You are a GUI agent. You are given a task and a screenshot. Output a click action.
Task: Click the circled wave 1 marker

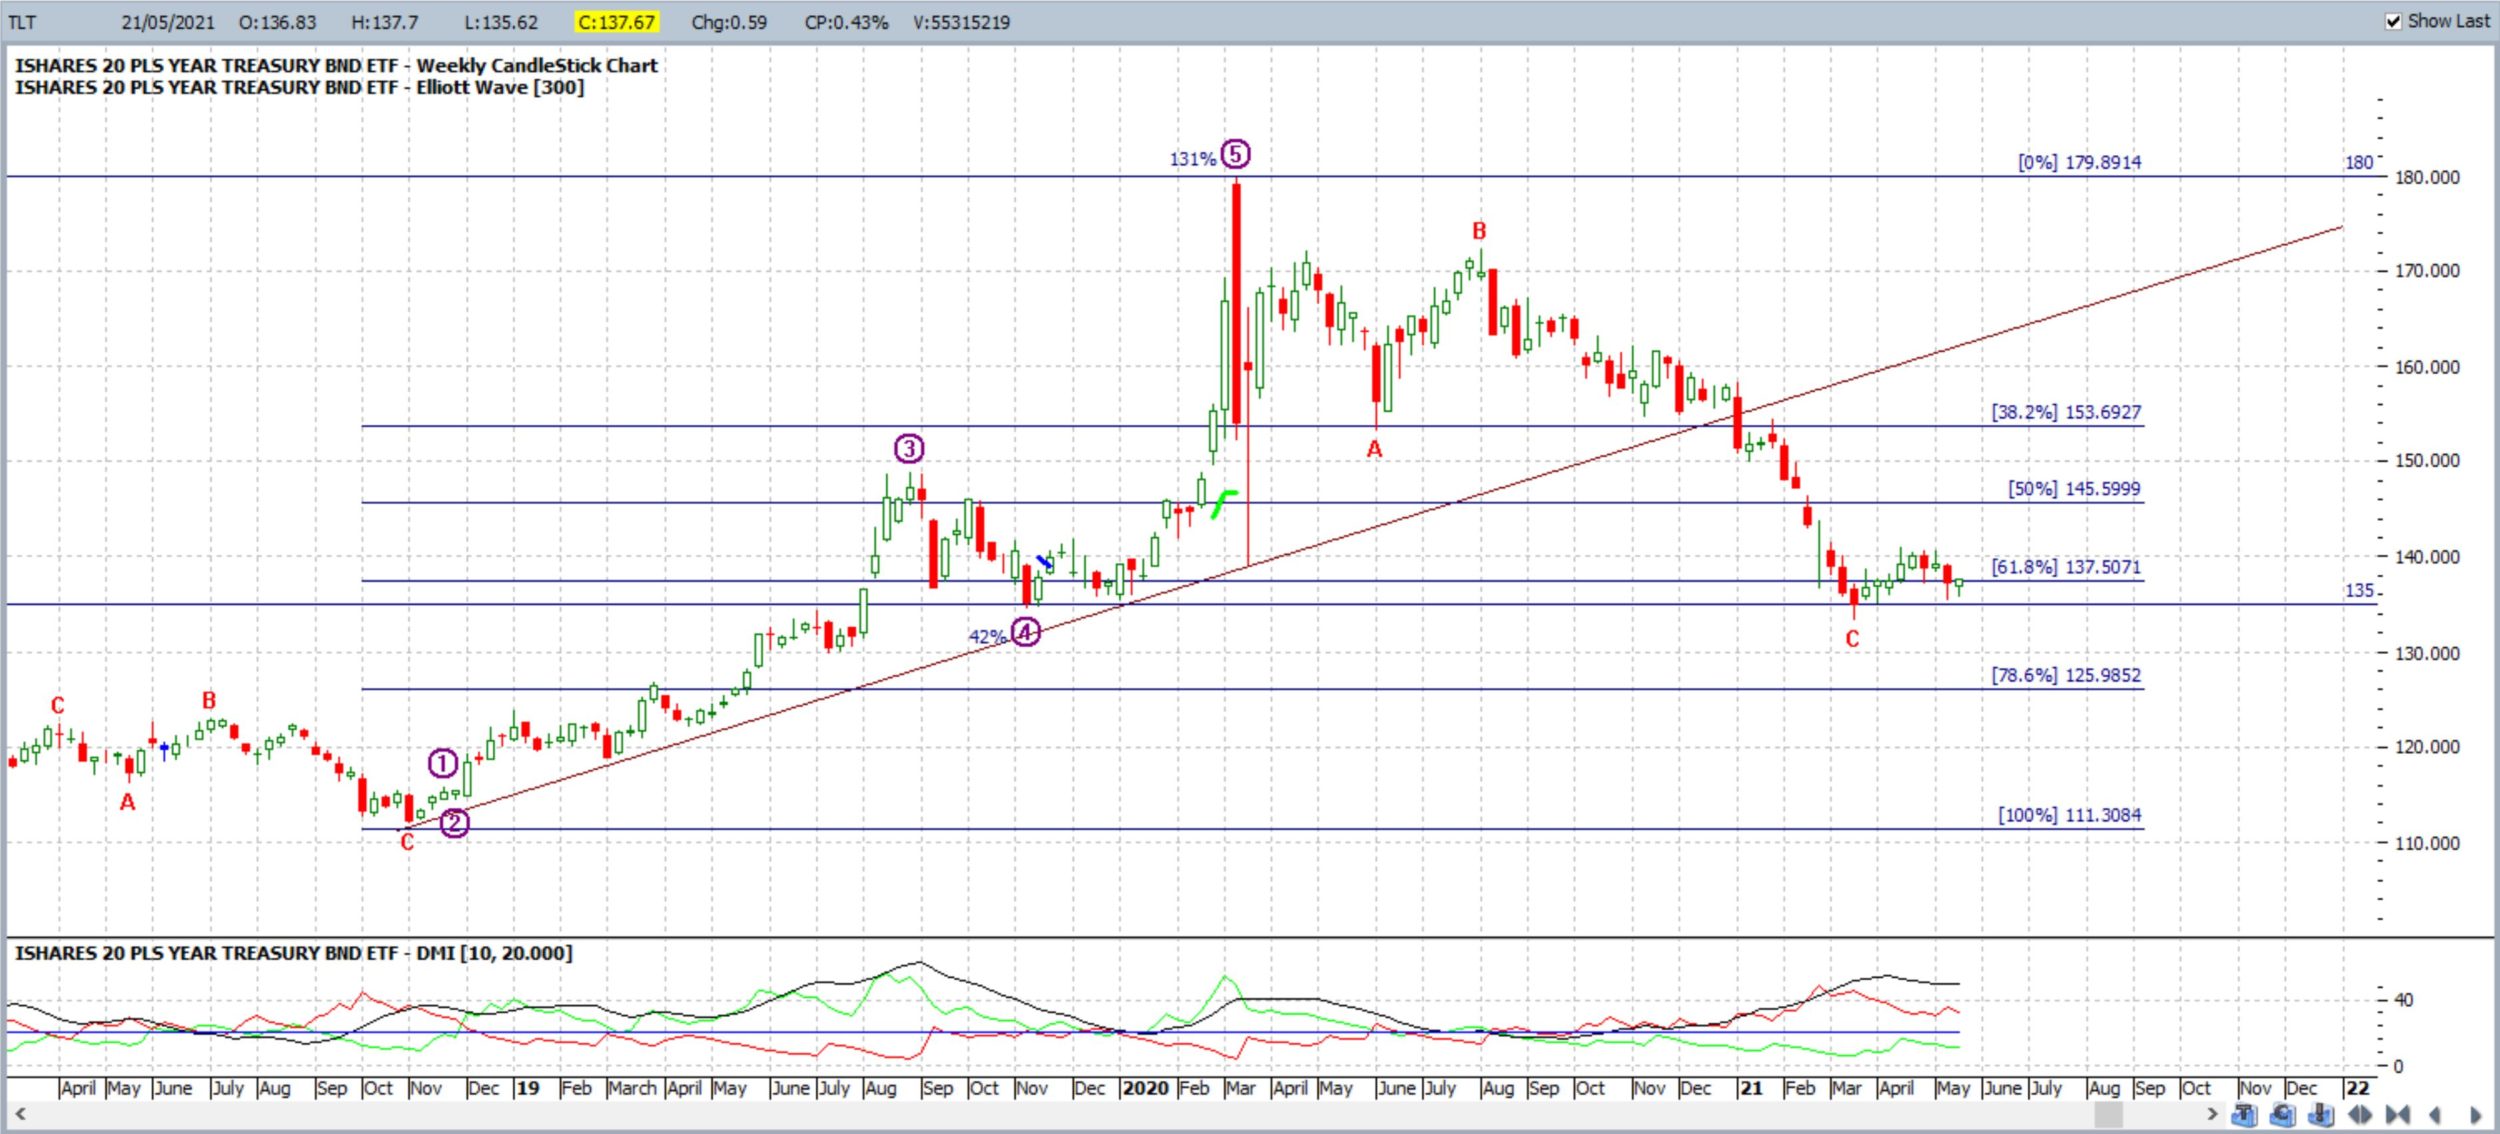444,764
